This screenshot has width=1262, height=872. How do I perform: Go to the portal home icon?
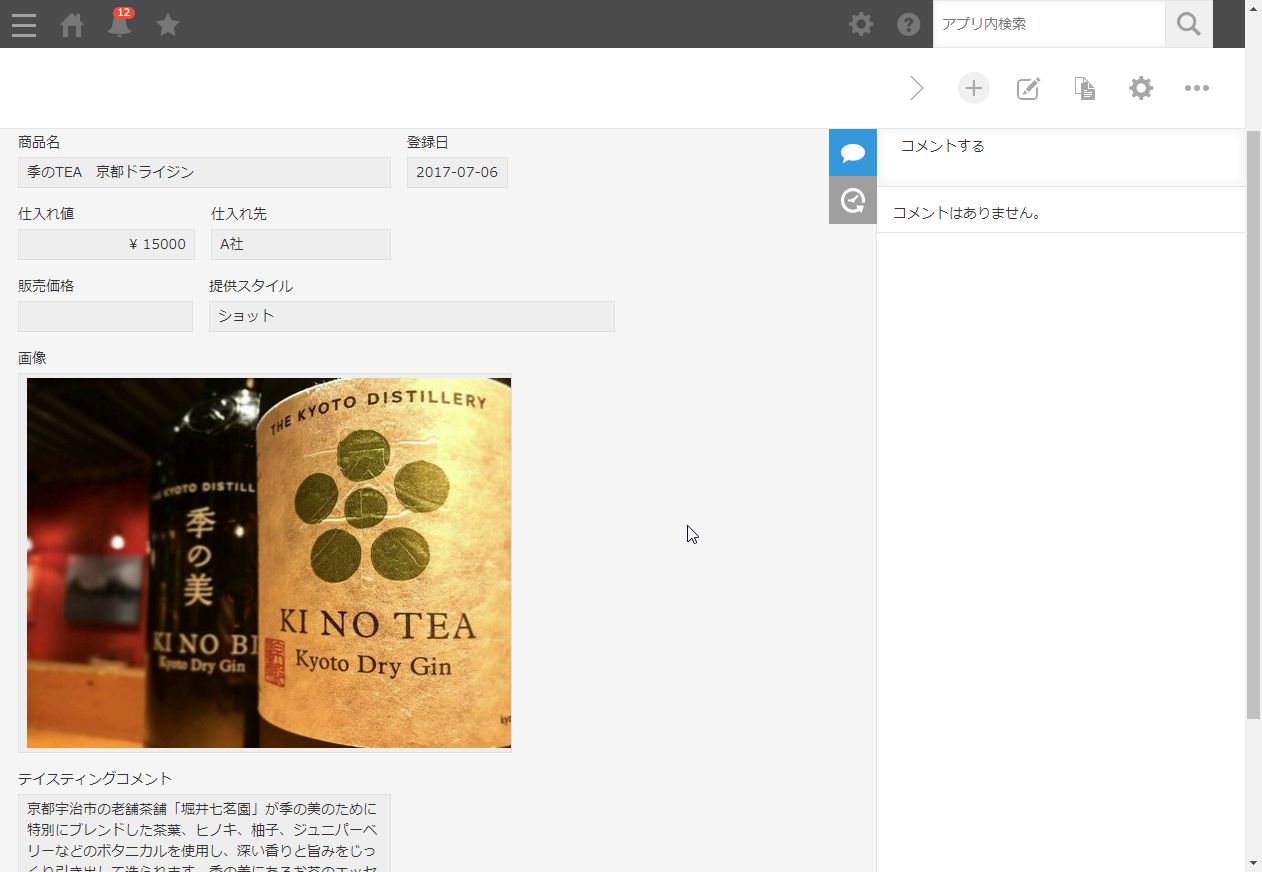pos(72,24)
